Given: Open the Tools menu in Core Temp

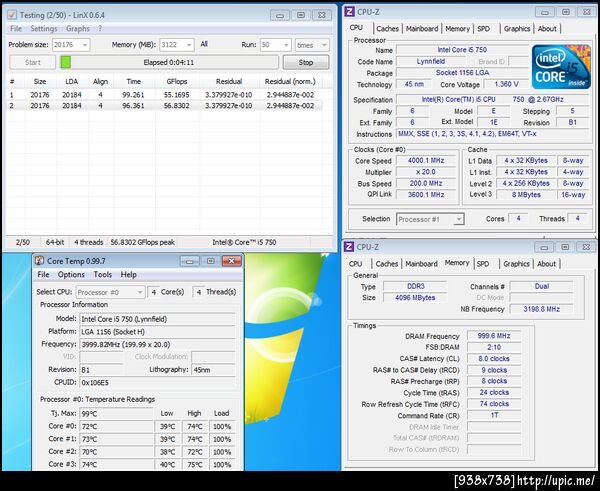Looking at the screenshot, I should 103,274.
